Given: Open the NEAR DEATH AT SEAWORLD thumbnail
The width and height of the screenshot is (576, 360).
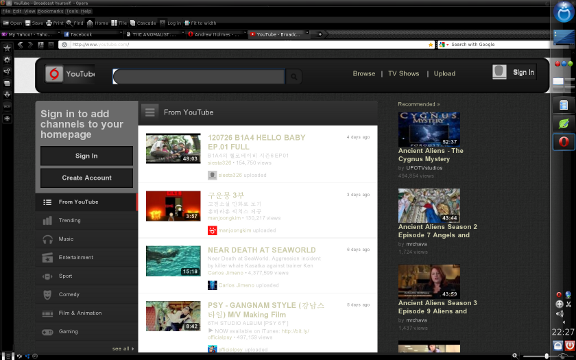Looking at the screenshot, I should point(173,261).
